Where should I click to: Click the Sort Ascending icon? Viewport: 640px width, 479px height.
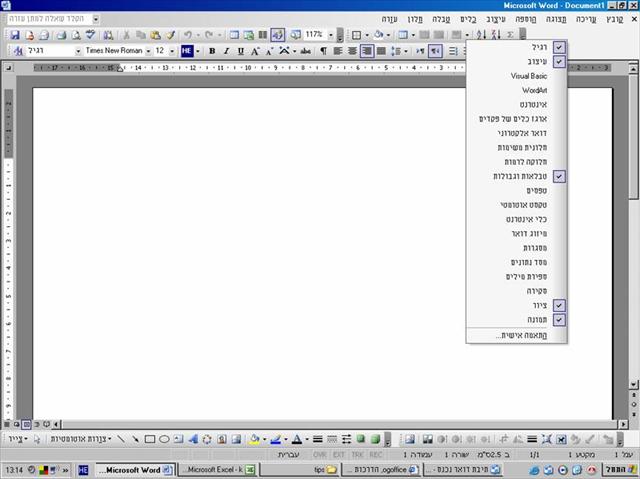(x=482, y=35)
